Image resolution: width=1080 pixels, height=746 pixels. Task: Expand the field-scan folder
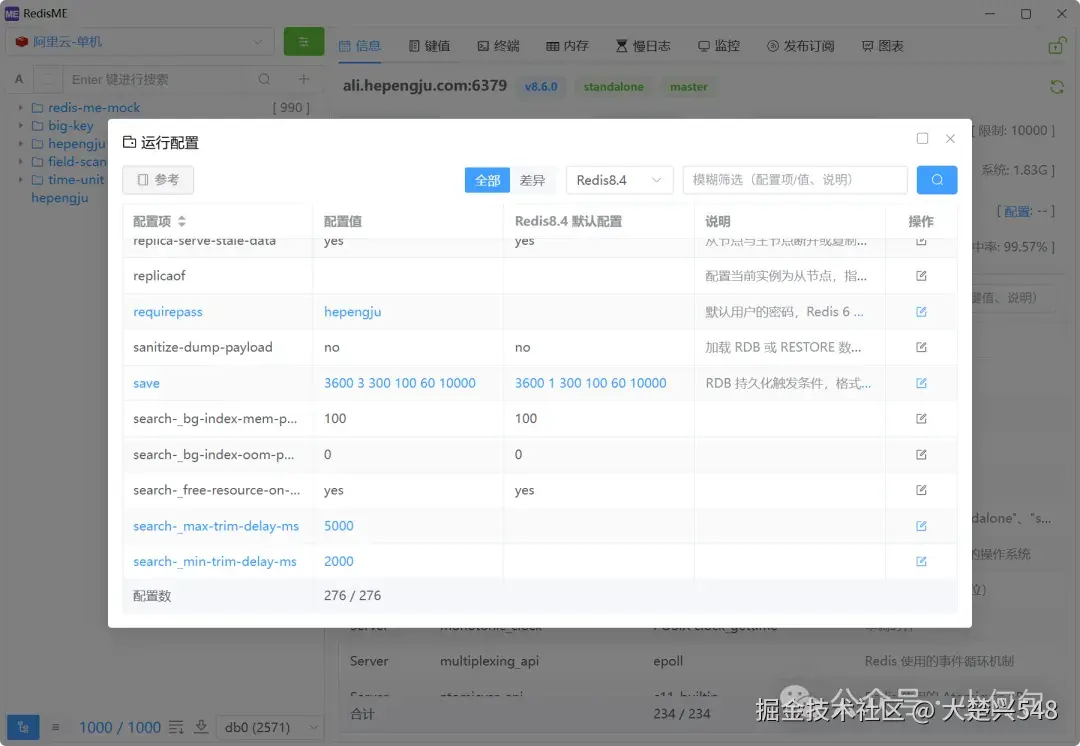tap(21, 161)
